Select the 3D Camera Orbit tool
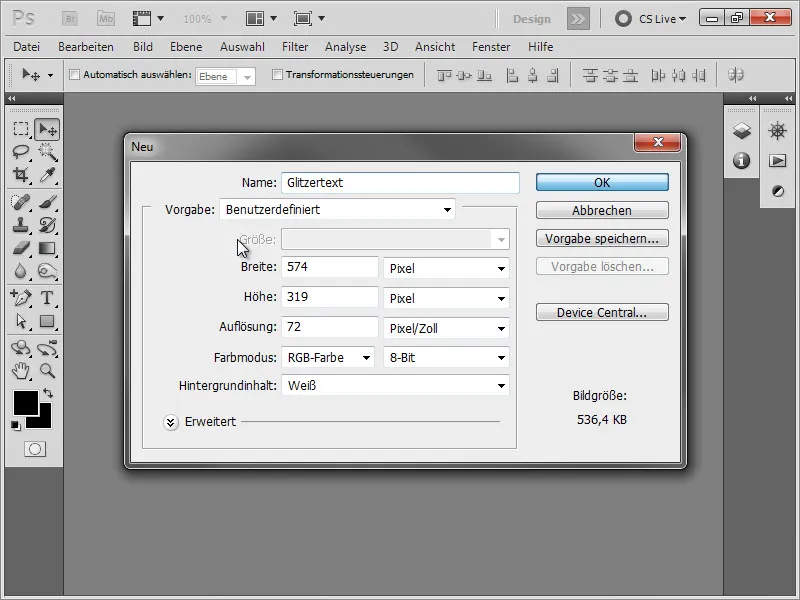 point(47,348)
